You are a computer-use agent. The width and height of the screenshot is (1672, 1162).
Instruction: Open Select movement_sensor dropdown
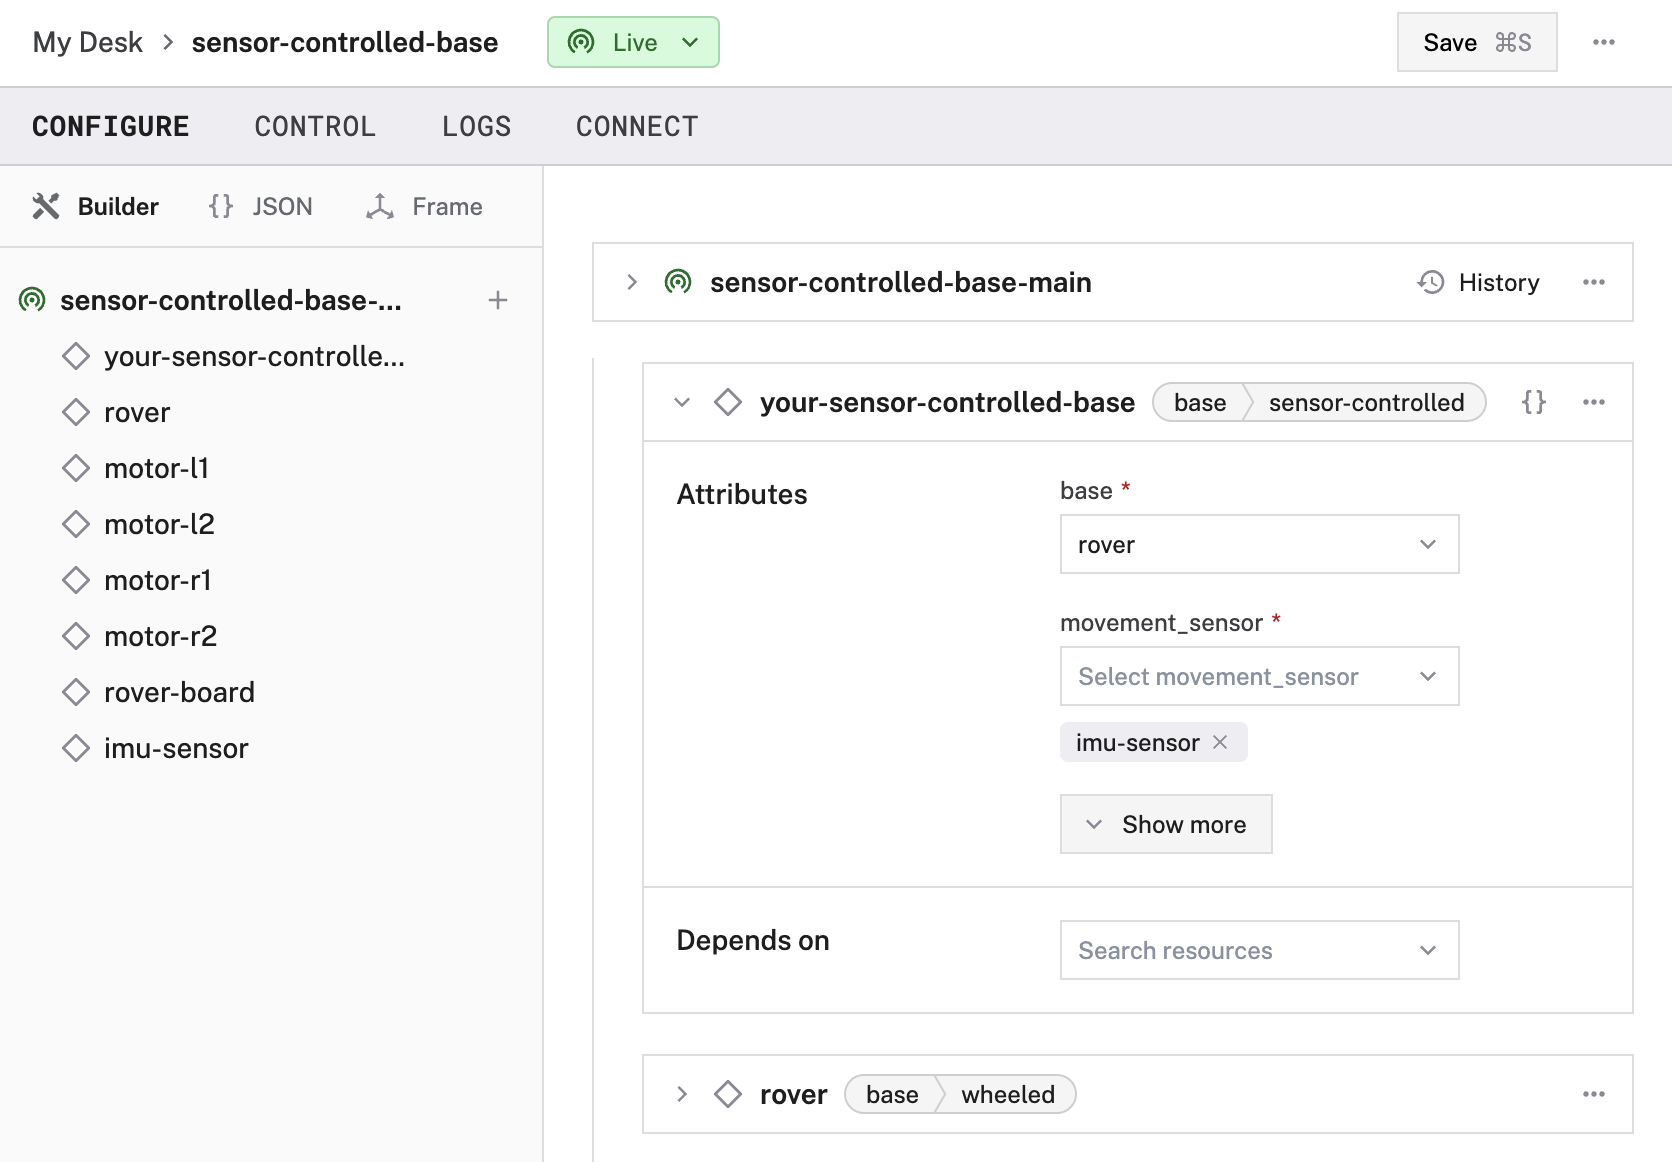1258,676
